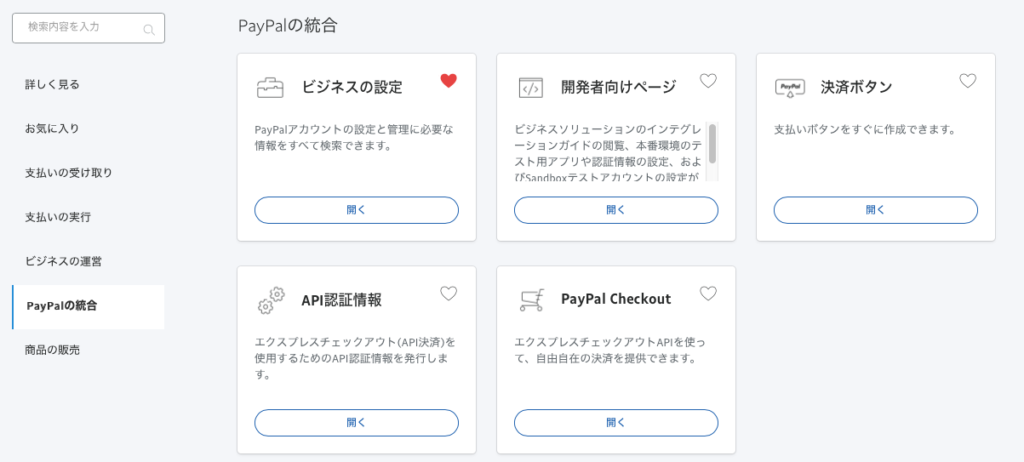Favorite 決済ボタン with the heart icon
The image size is (1024, 462).
coord(967,81)
